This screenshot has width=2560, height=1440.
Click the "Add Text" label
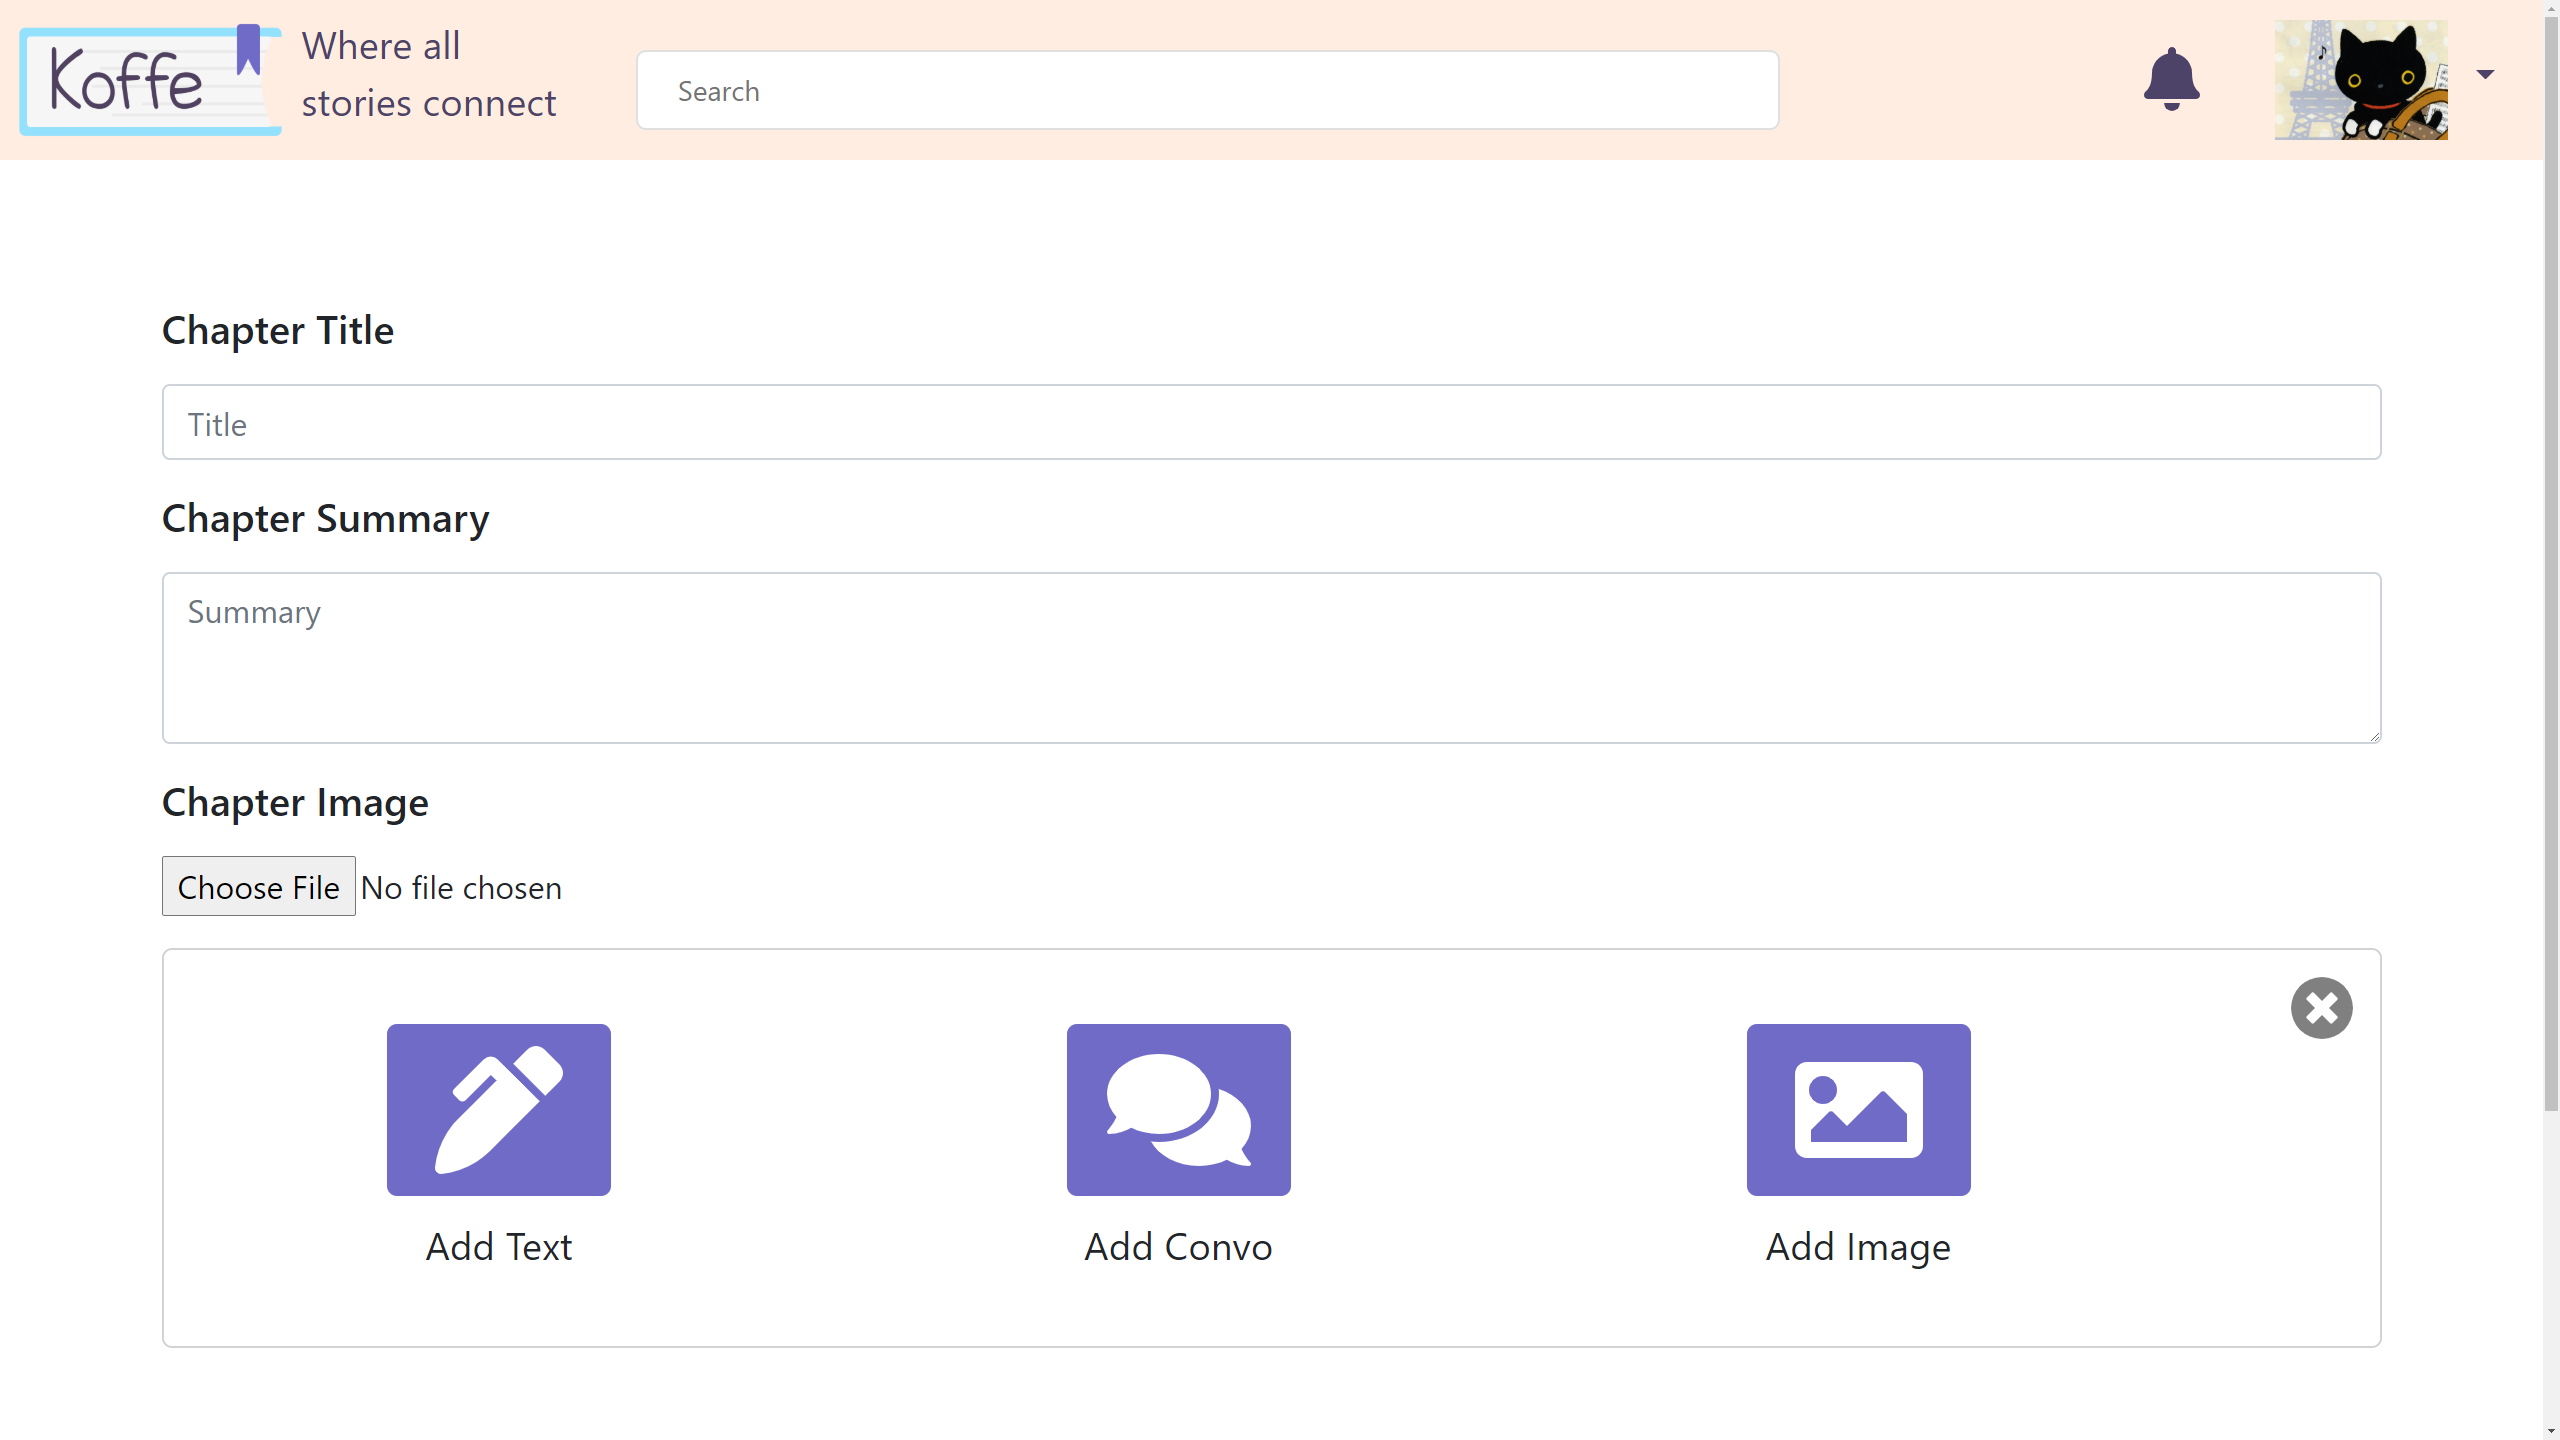click(499, 1247)
